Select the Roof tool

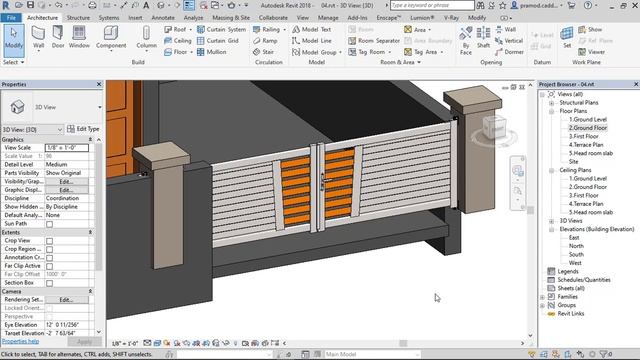[x=178, y=29]
